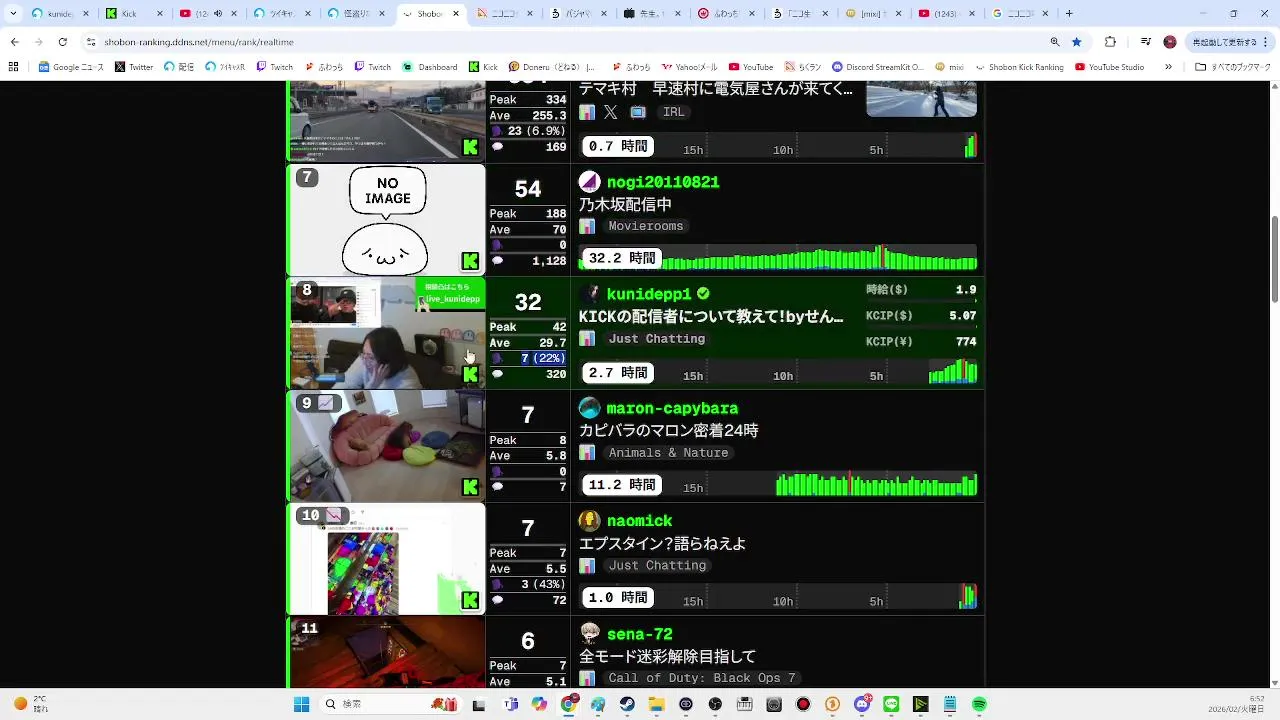The image size is (1280, 720).
Task: Open the media controls button in the toolbar
Action: point(1145,42)
